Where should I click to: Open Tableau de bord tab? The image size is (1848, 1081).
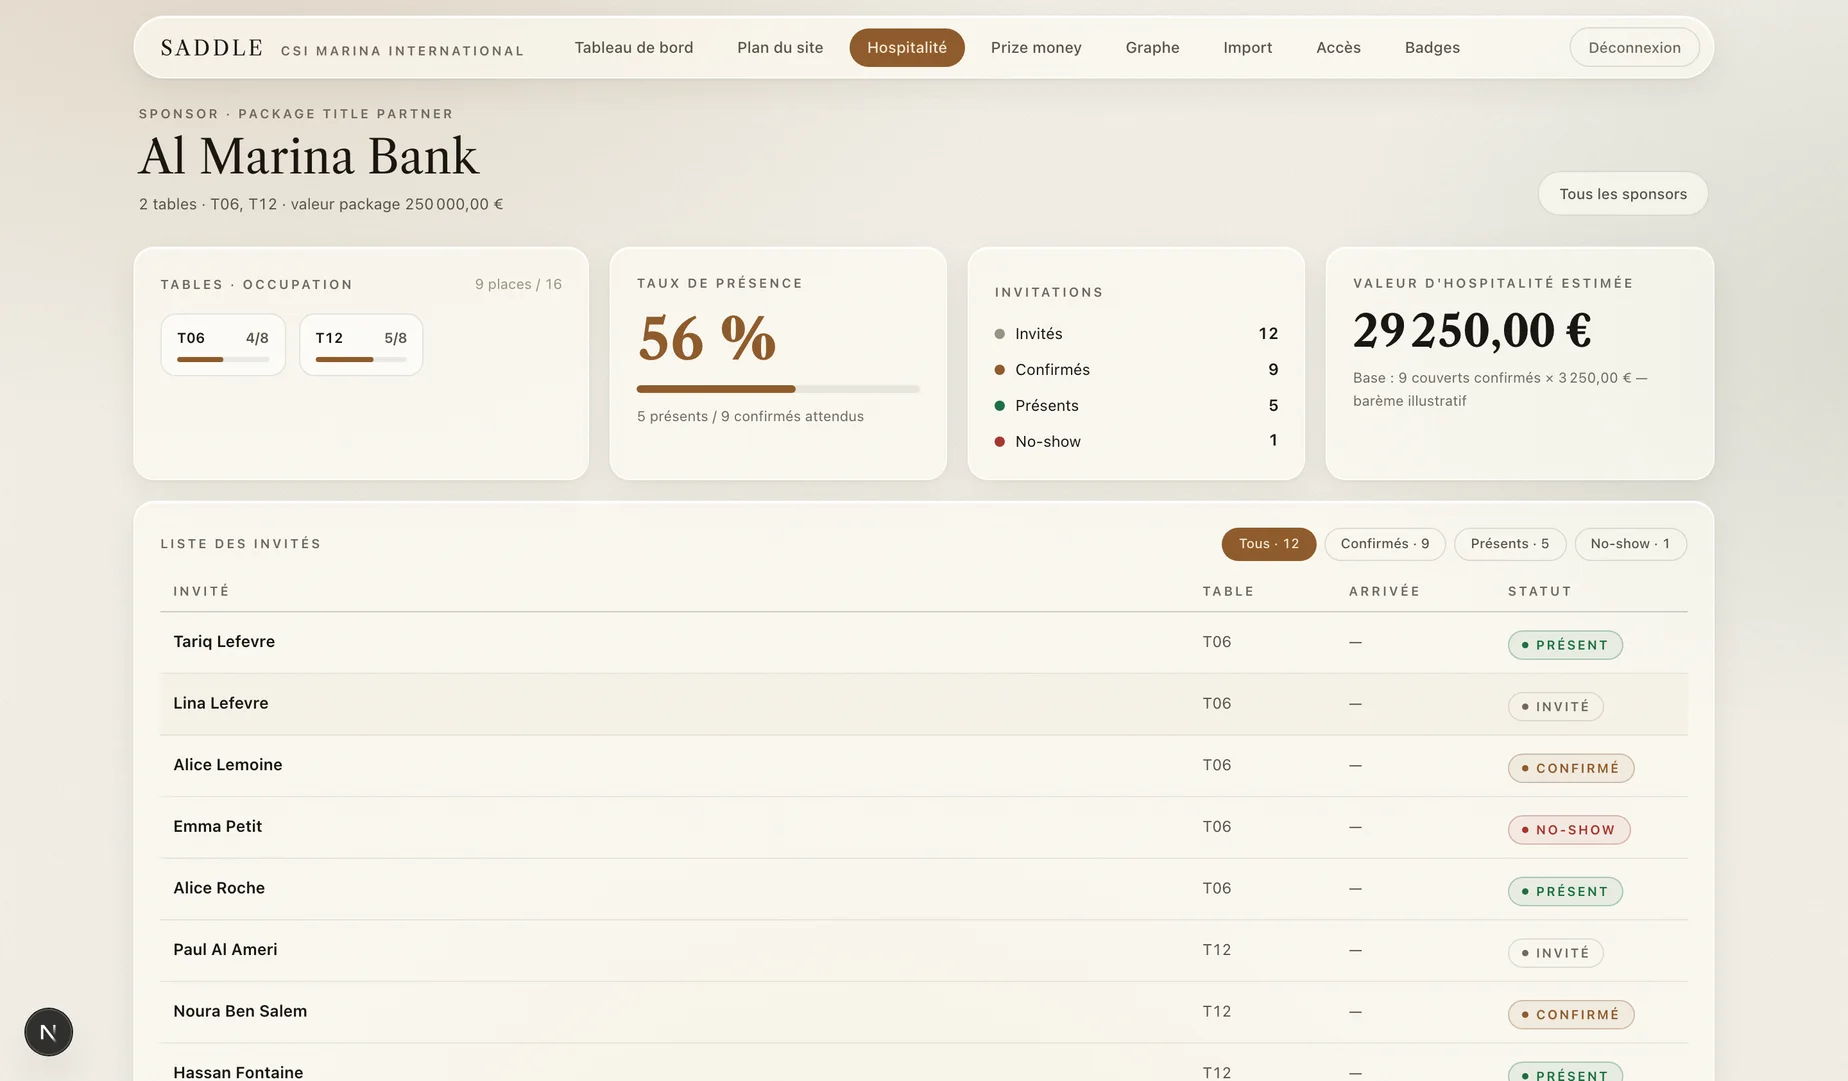634,47
